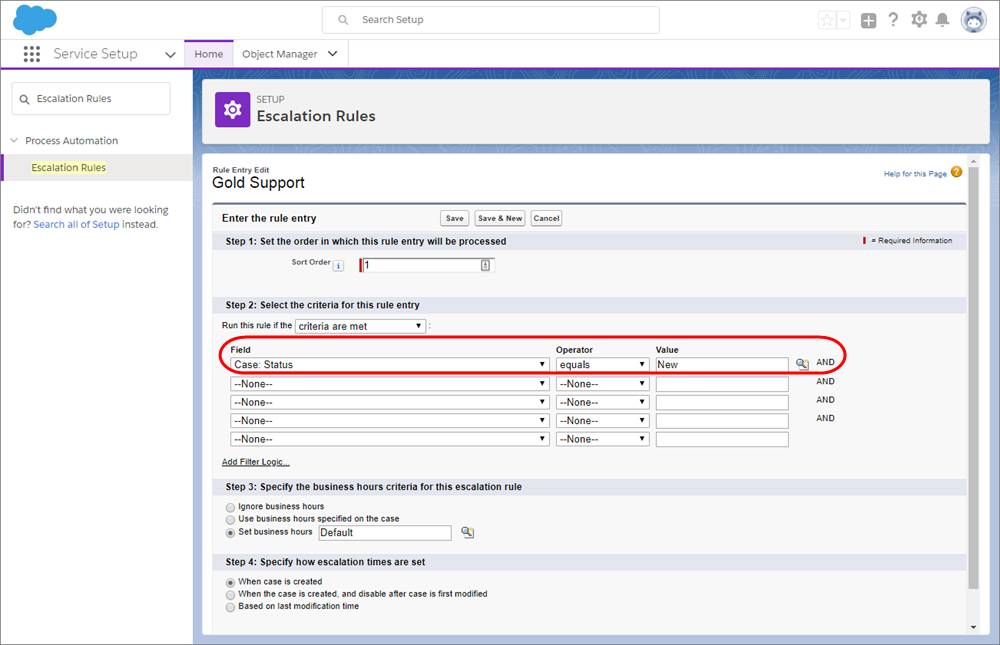Click the Sort Order field stepper icon
The image size is (1000, 645).
point(485,265)
